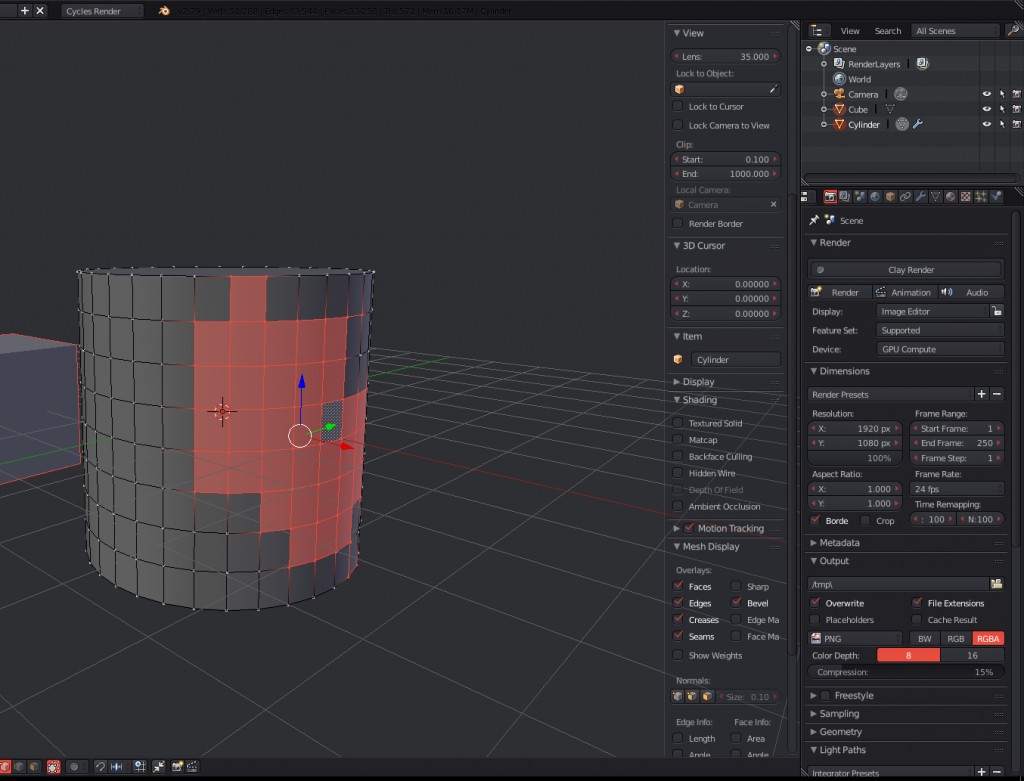Enable face select mode in the 3D view header
Image resolution: width=1024 pixels, height=781 pixels.
tap(33, 766)
